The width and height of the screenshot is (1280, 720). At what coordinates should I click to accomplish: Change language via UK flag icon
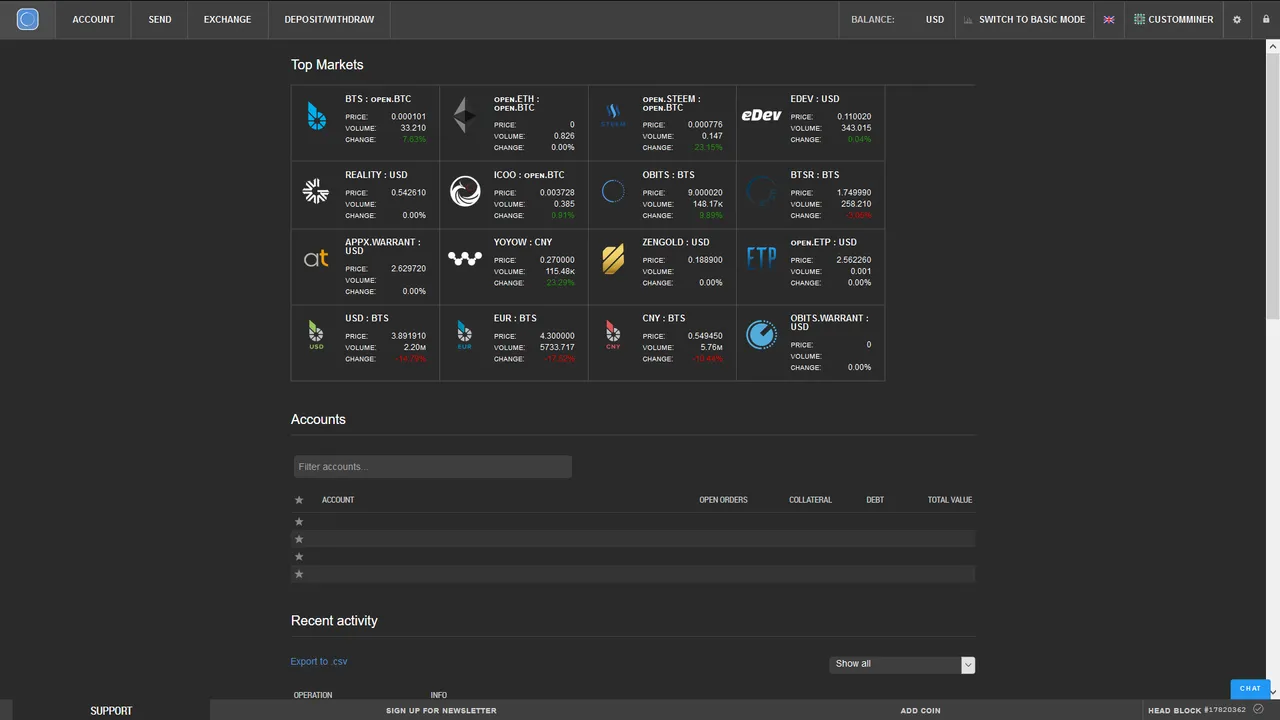point(1109,19)
